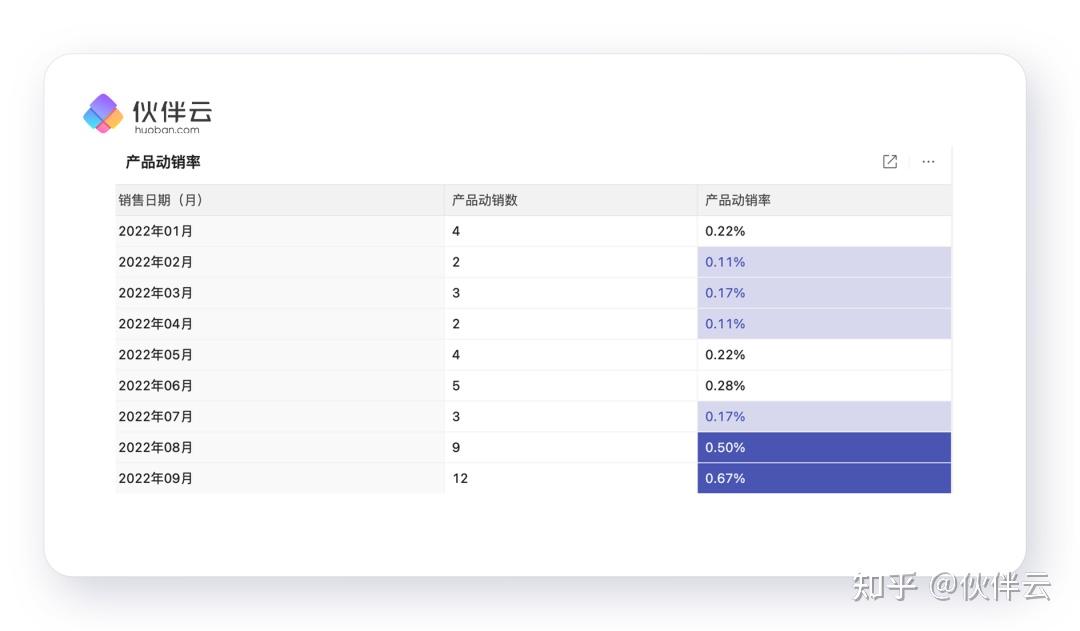
Task: Click the light purple 0.17% cell for 2022年03月
Action: click(x=824, y=293)
